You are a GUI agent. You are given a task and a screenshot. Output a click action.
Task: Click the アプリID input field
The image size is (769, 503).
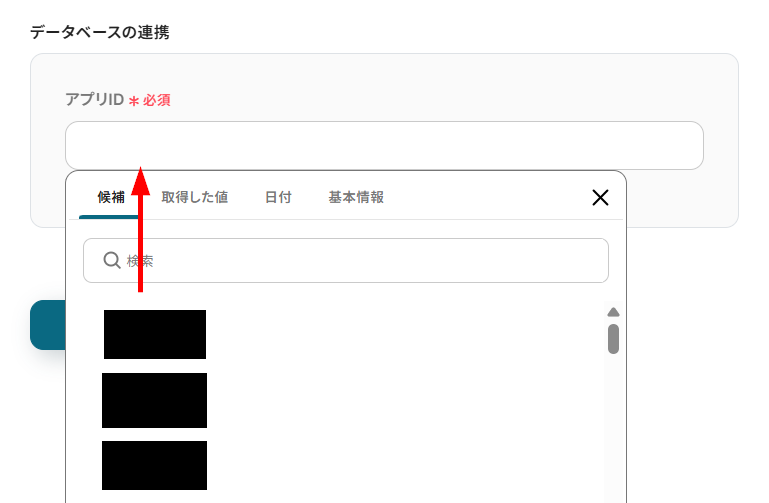384,146
